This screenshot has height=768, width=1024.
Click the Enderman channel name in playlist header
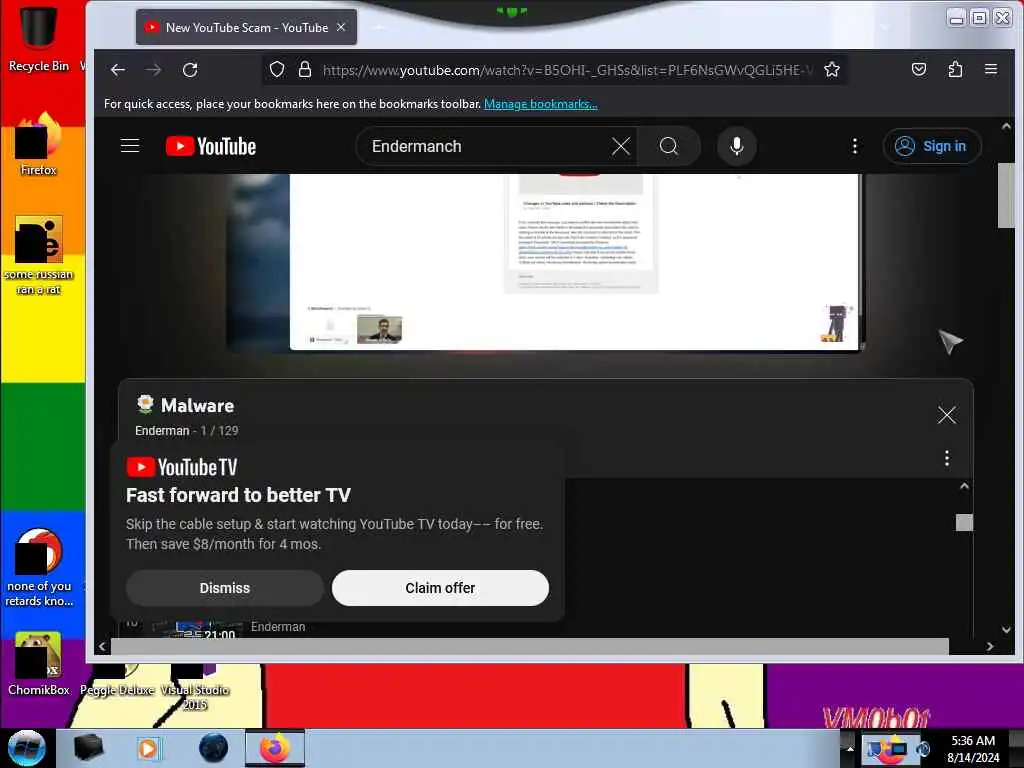[x=162, y=430]
